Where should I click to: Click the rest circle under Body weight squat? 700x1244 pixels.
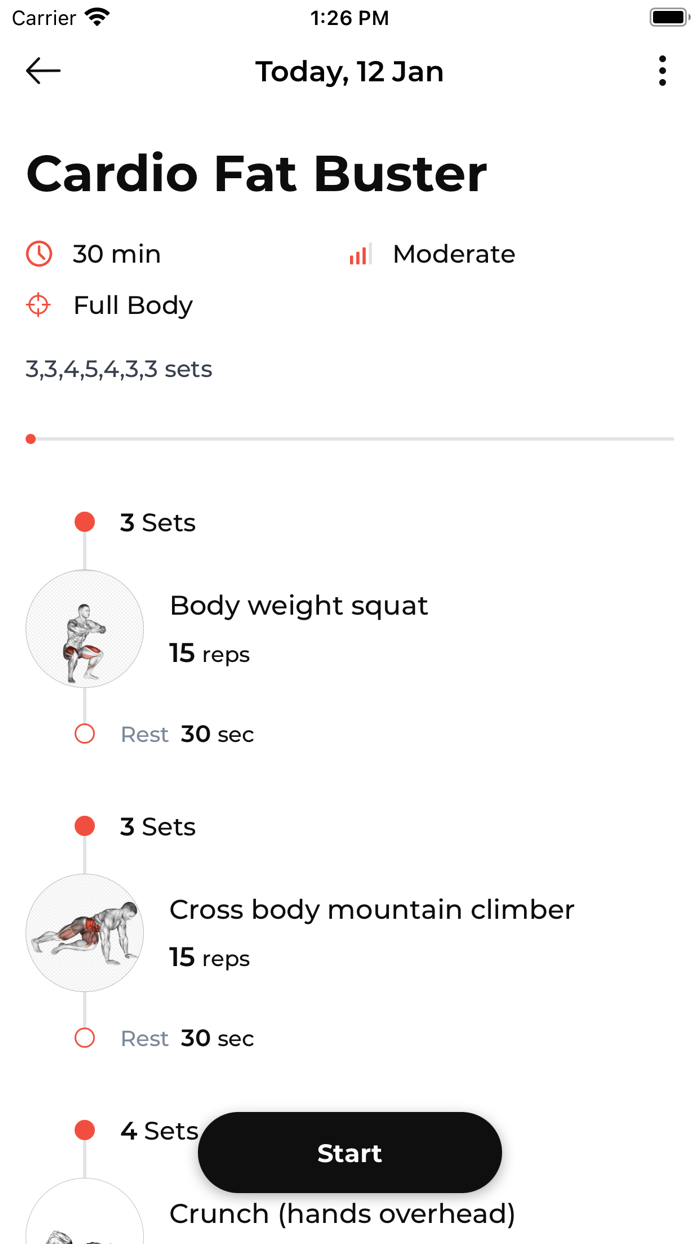tap(84, 733)
